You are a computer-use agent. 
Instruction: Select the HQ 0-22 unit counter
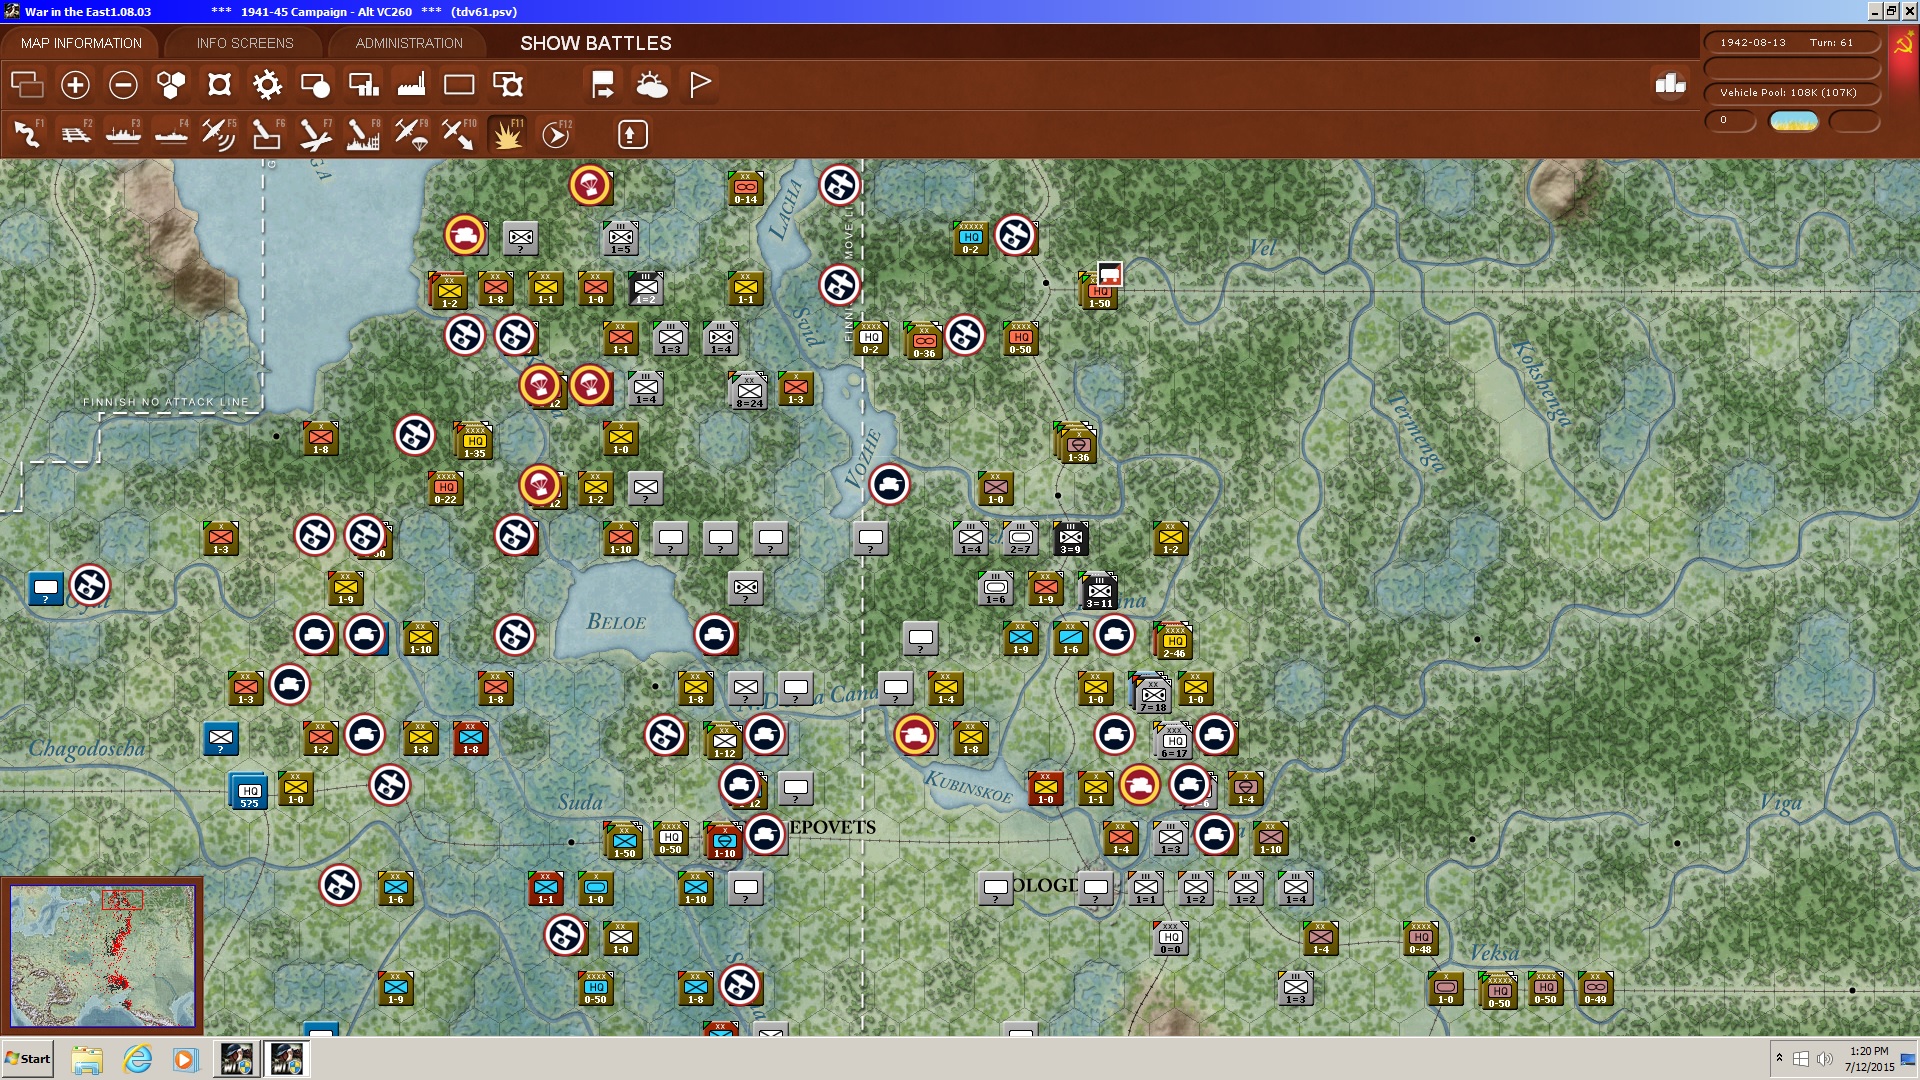445,489
